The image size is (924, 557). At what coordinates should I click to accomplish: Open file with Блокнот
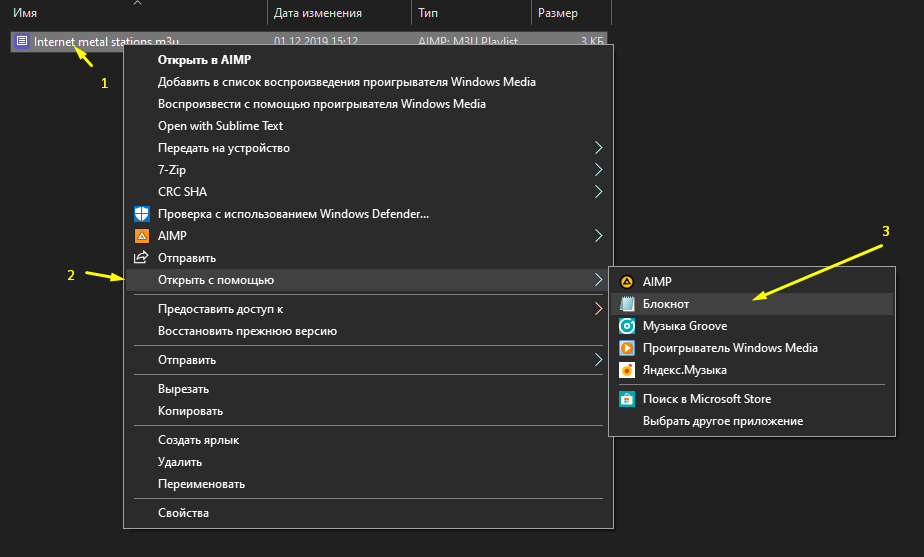click(752, 304)
